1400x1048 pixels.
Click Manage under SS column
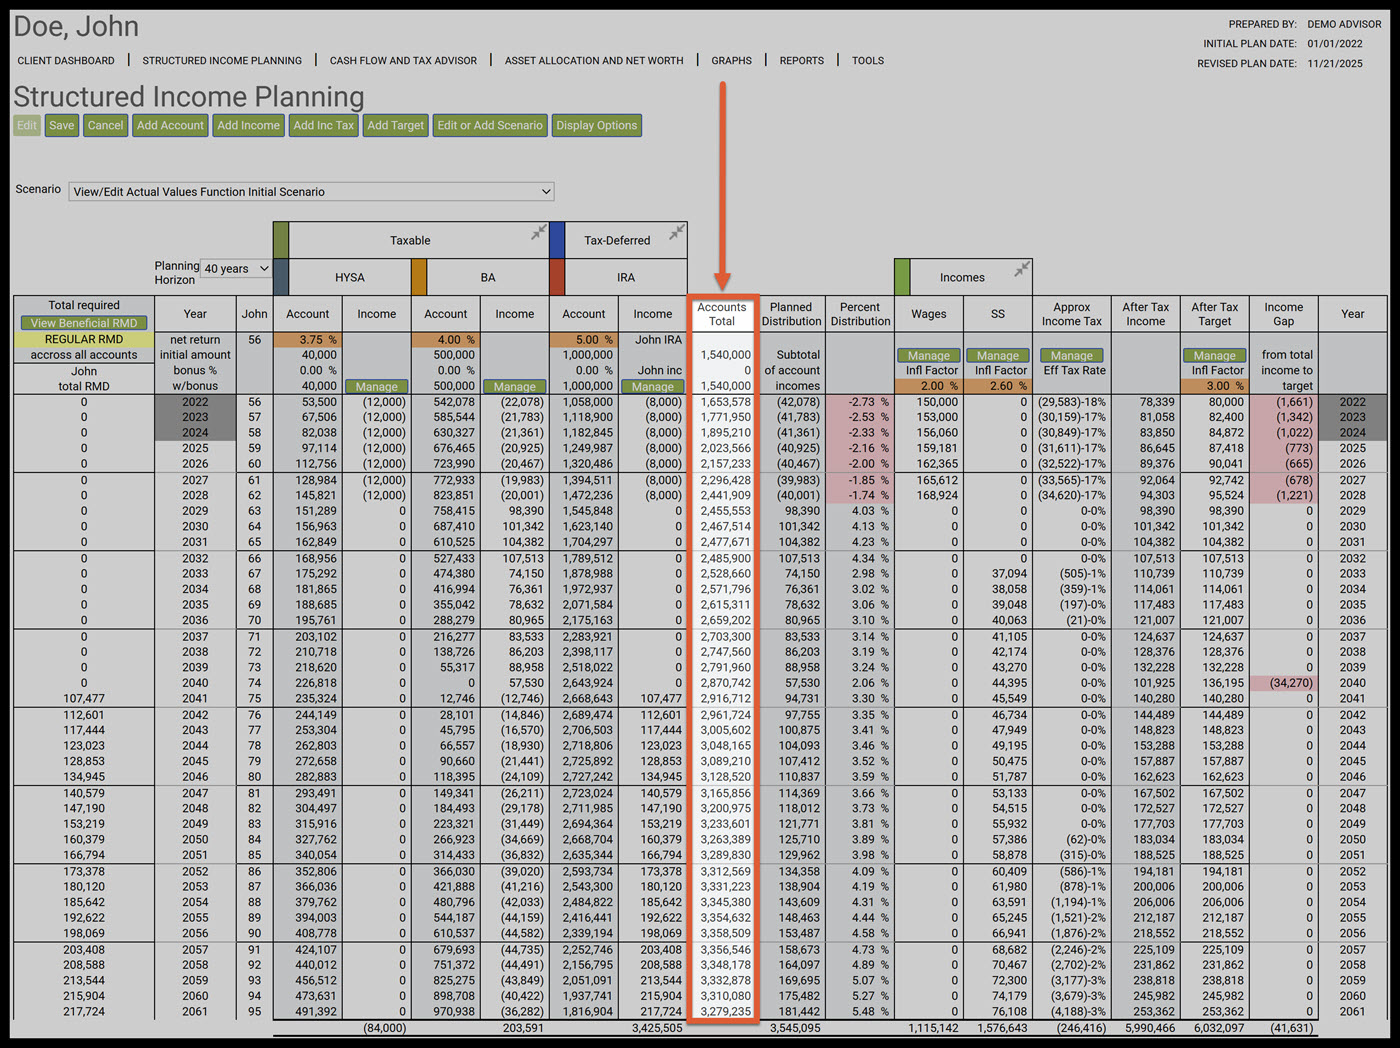[x=998, y=356]
